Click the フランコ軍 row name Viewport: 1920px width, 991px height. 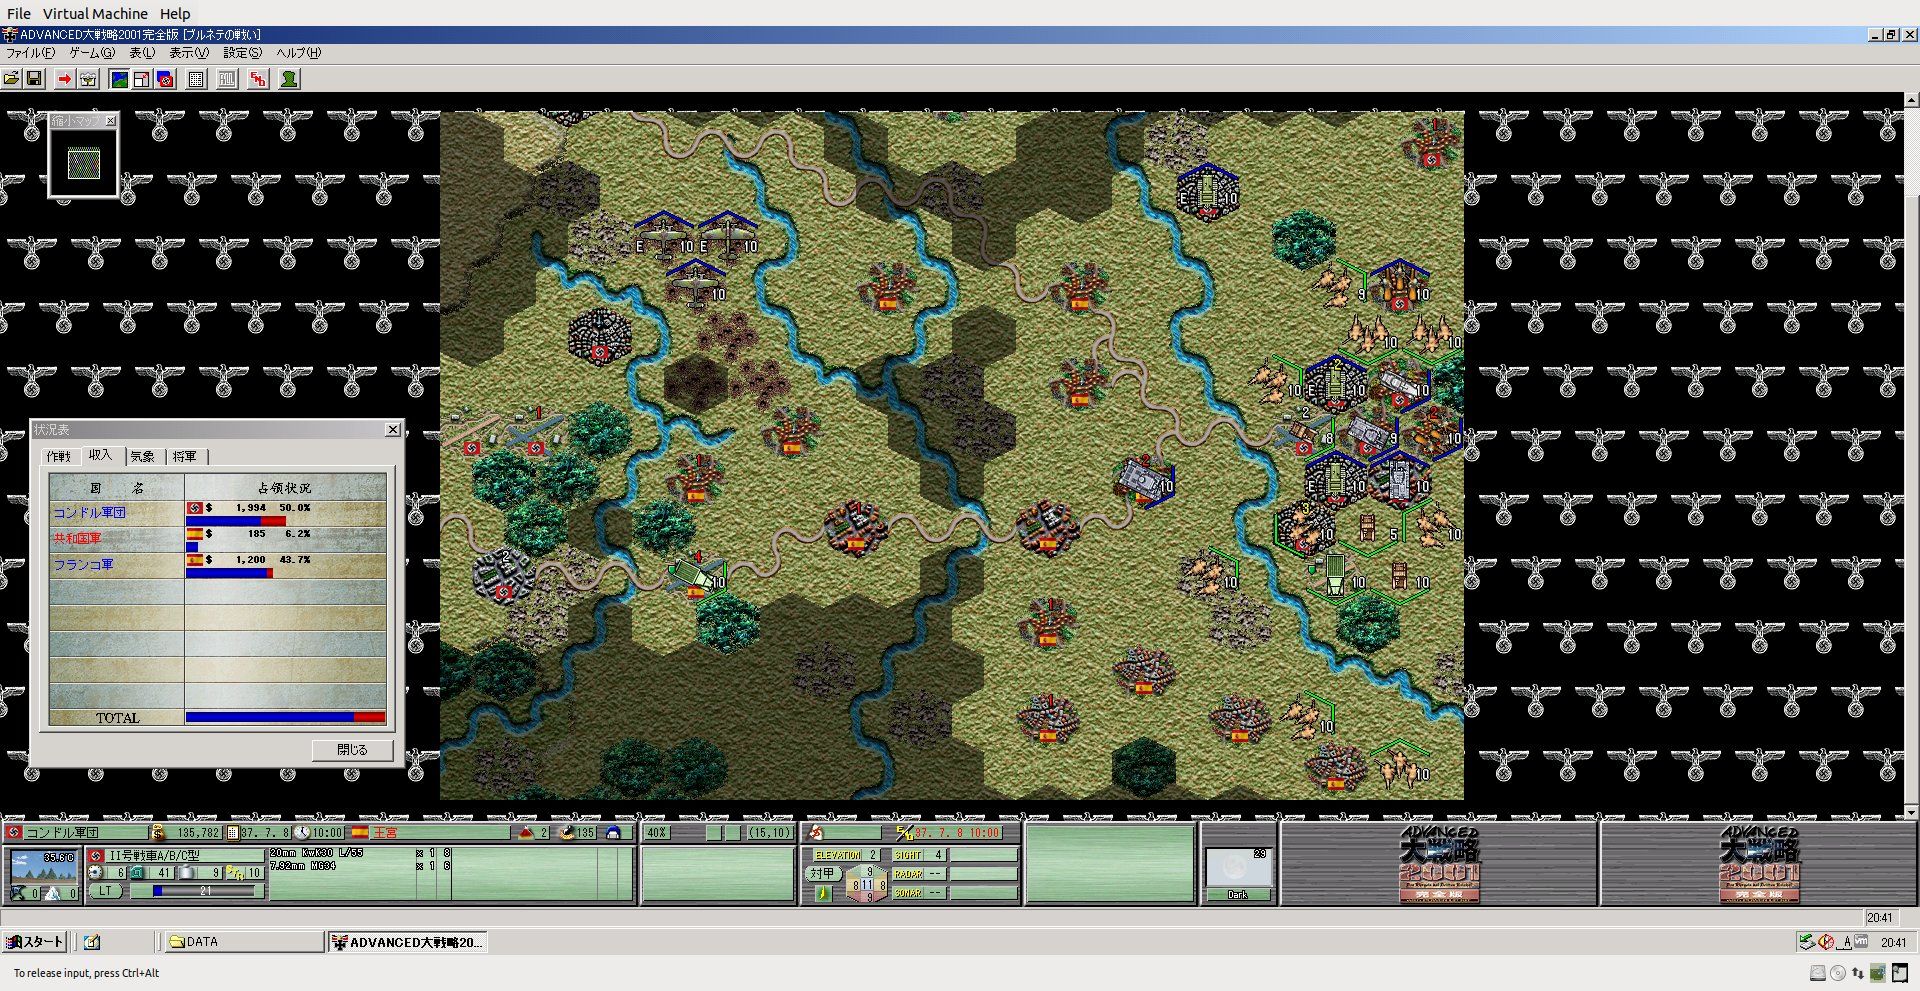click(x=83, y=565)
